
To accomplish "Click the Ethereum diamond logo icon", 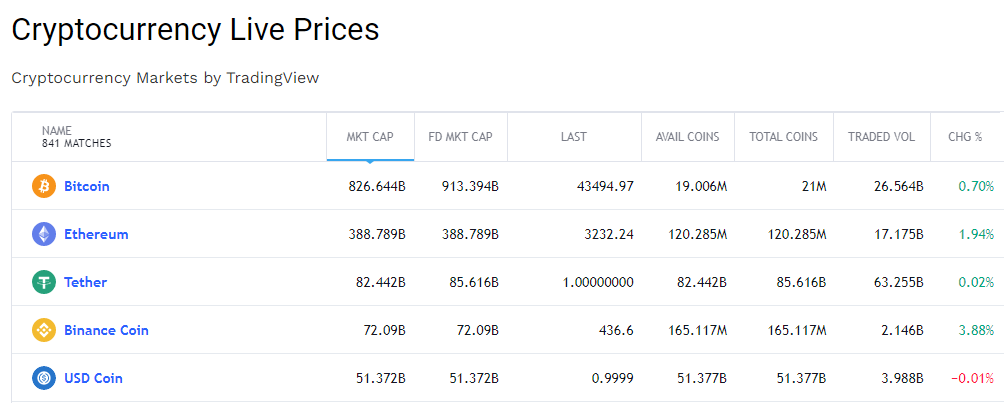I will 44,234.
